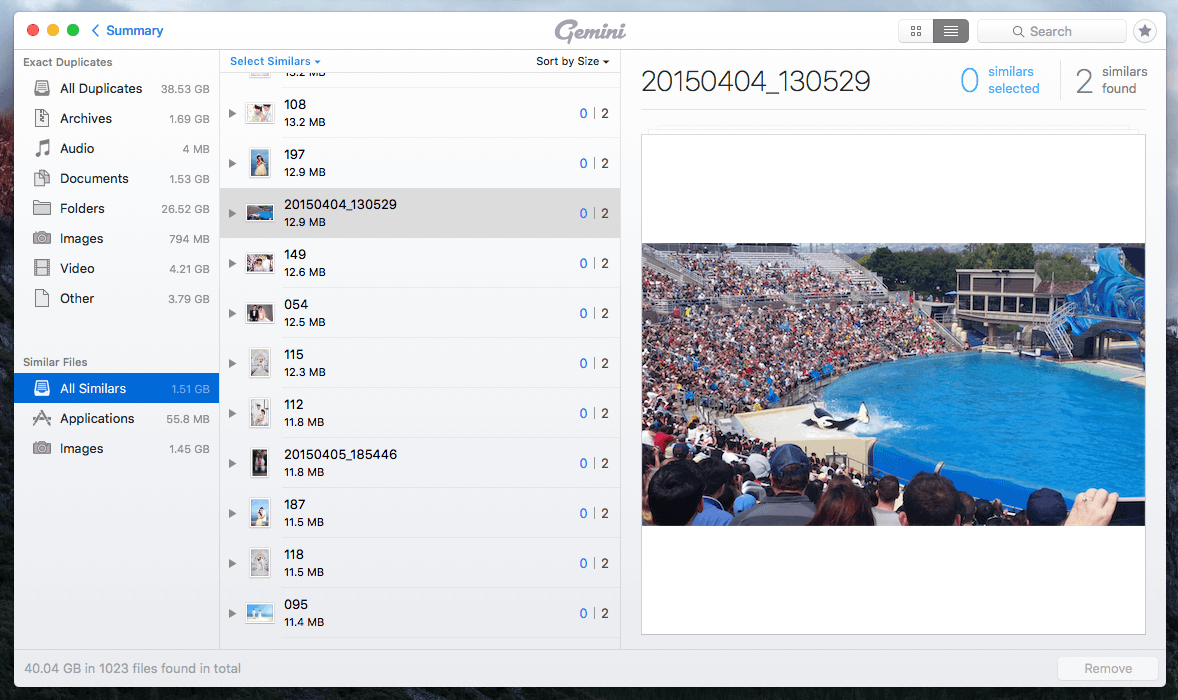Click the '2 similars found' counter

(x=1112, y=80)
